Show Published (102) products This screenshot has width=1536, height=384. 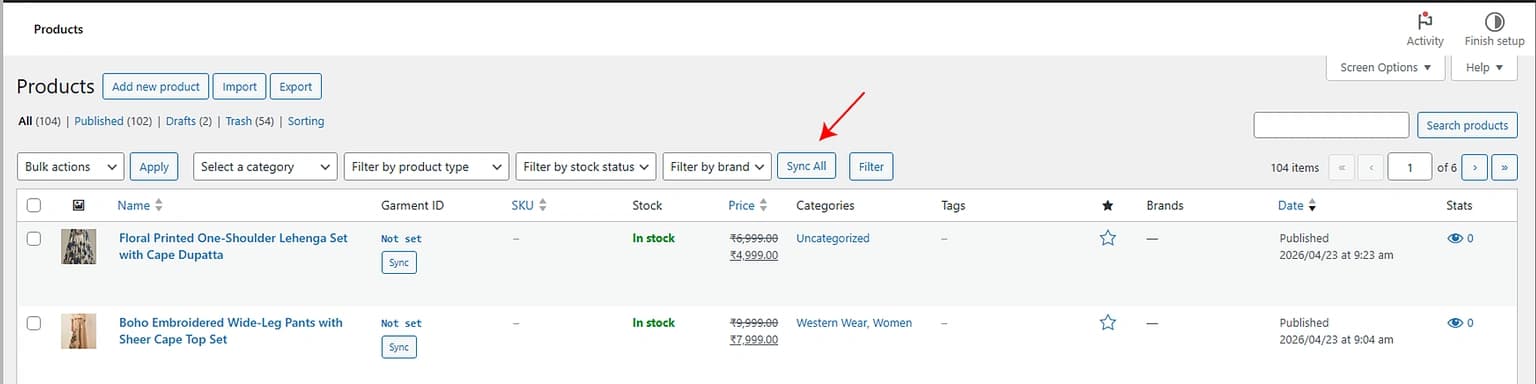(x=113, y=121)
